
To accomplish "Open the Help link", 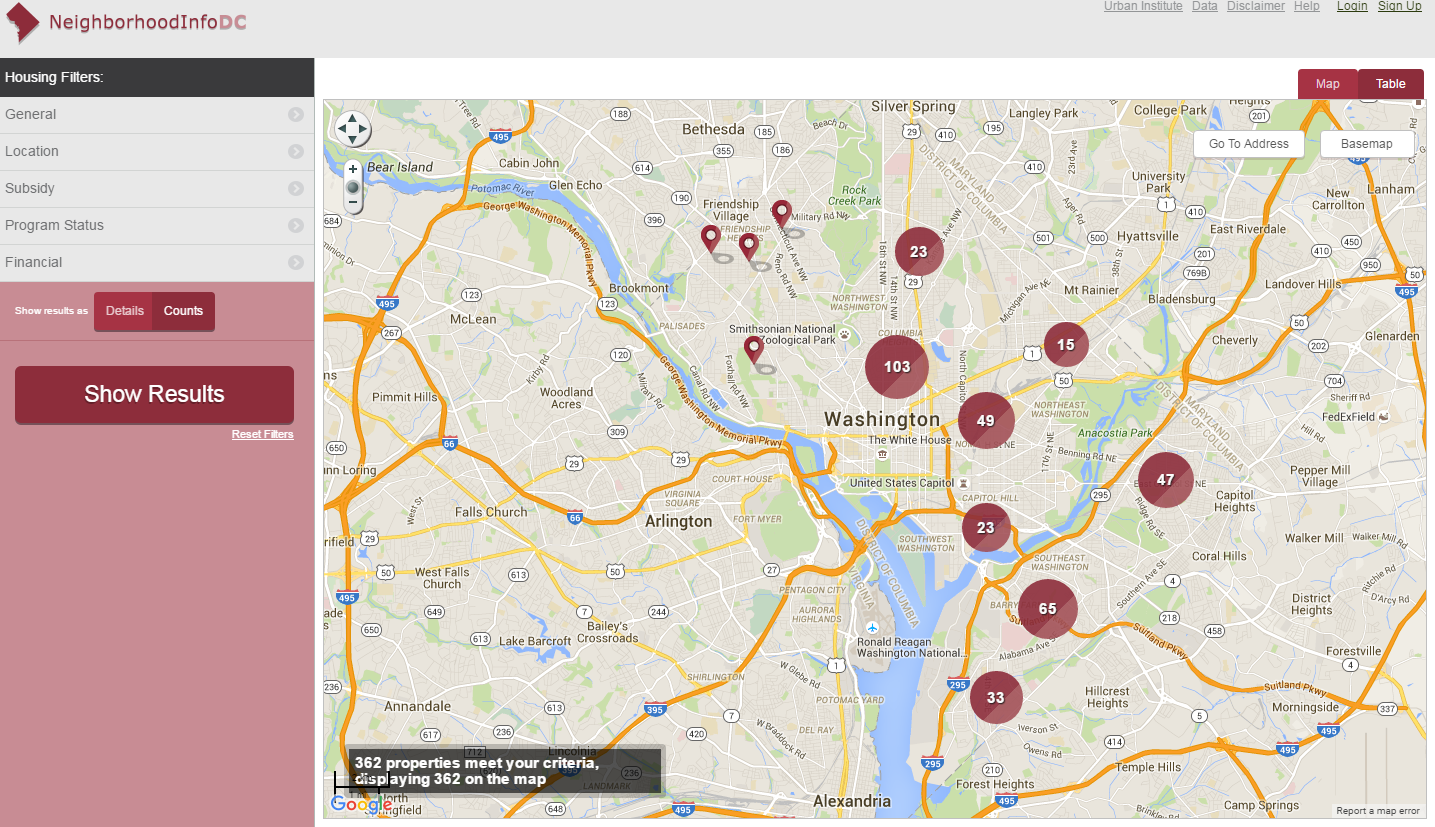I will tap(1307, 6).
